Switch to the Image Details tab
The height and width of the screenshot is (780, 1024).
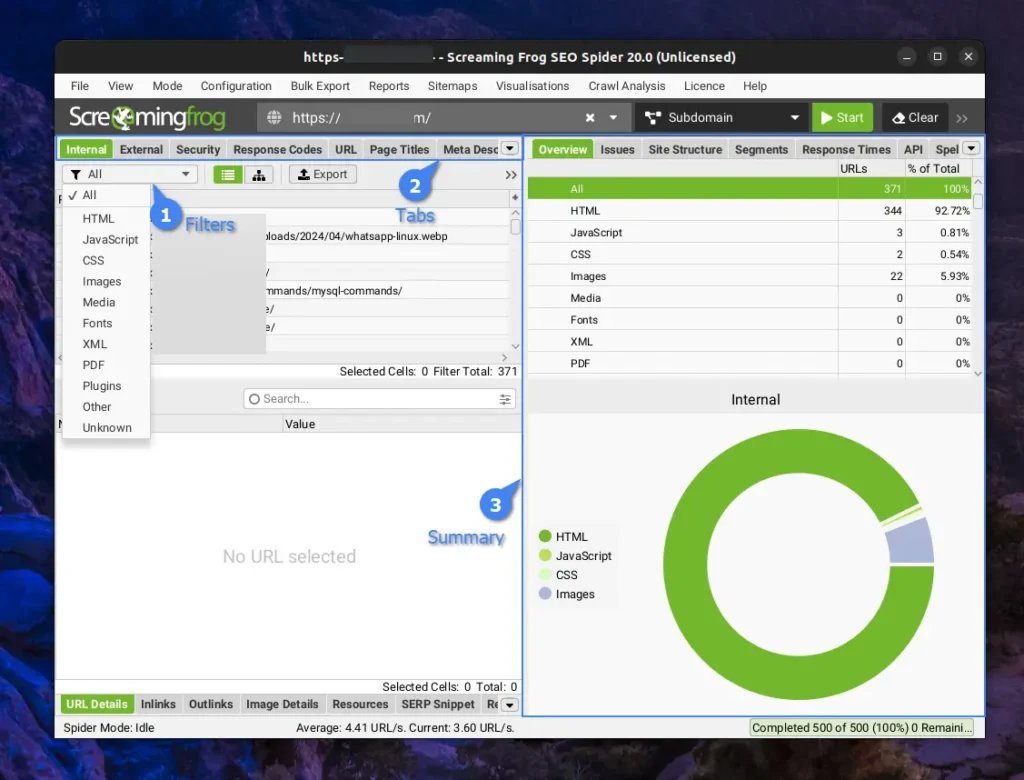pyautogui.click(x=282, y=704)
